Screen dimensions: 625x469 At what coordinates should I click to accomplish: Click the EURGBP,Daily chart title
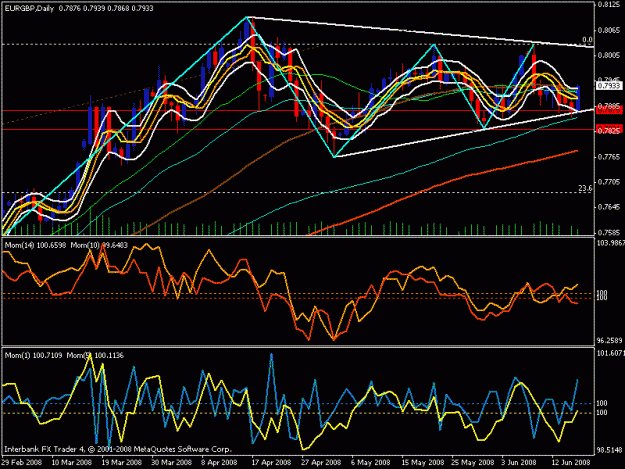29,8
